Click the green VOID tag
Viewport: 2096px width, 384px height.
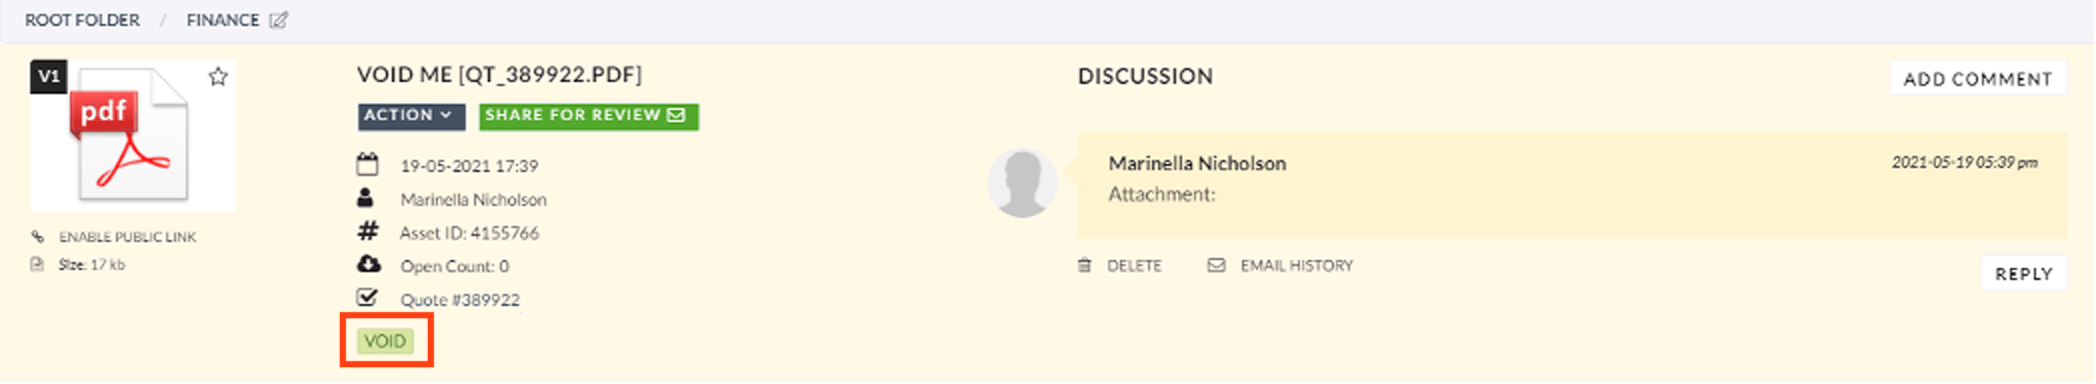tap(385, 341)
